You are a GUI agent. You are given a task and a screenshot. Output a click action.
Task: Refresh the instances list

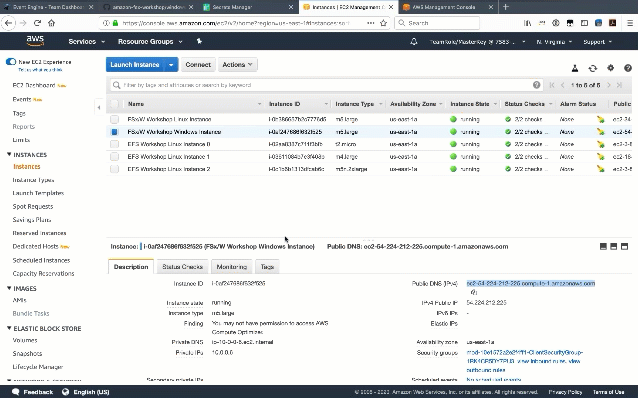pyautogui.click(x=592, y=68)
